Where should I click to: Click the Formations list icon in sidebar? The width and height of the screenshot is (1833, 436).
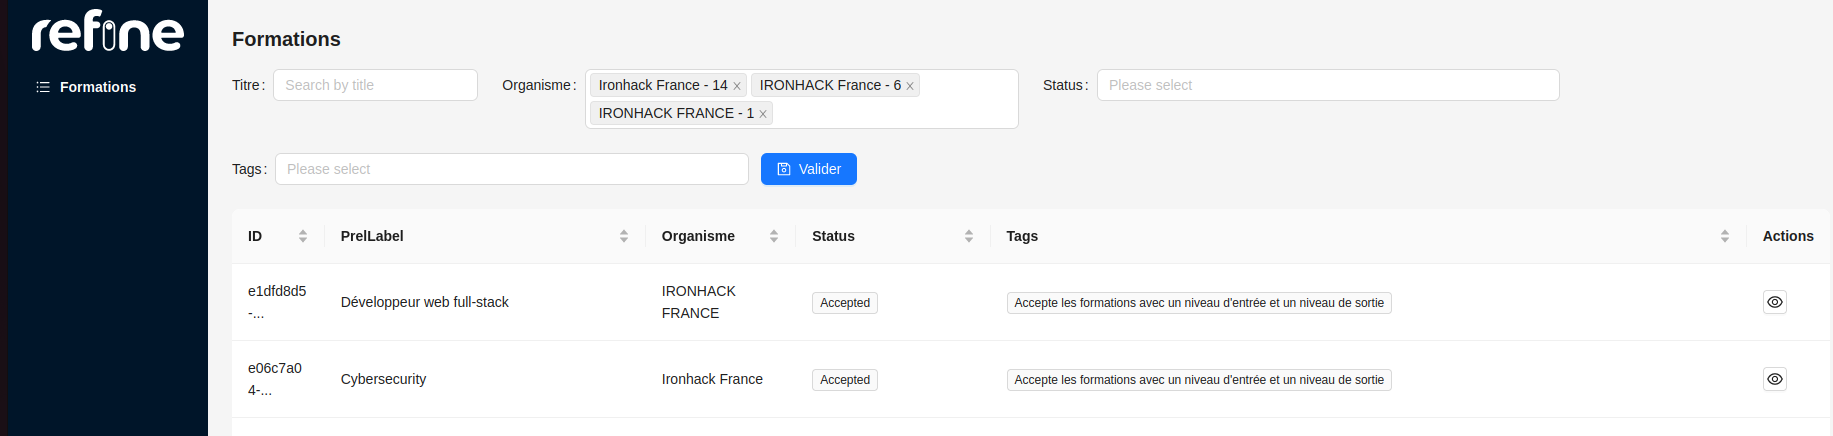click(43, 87)
